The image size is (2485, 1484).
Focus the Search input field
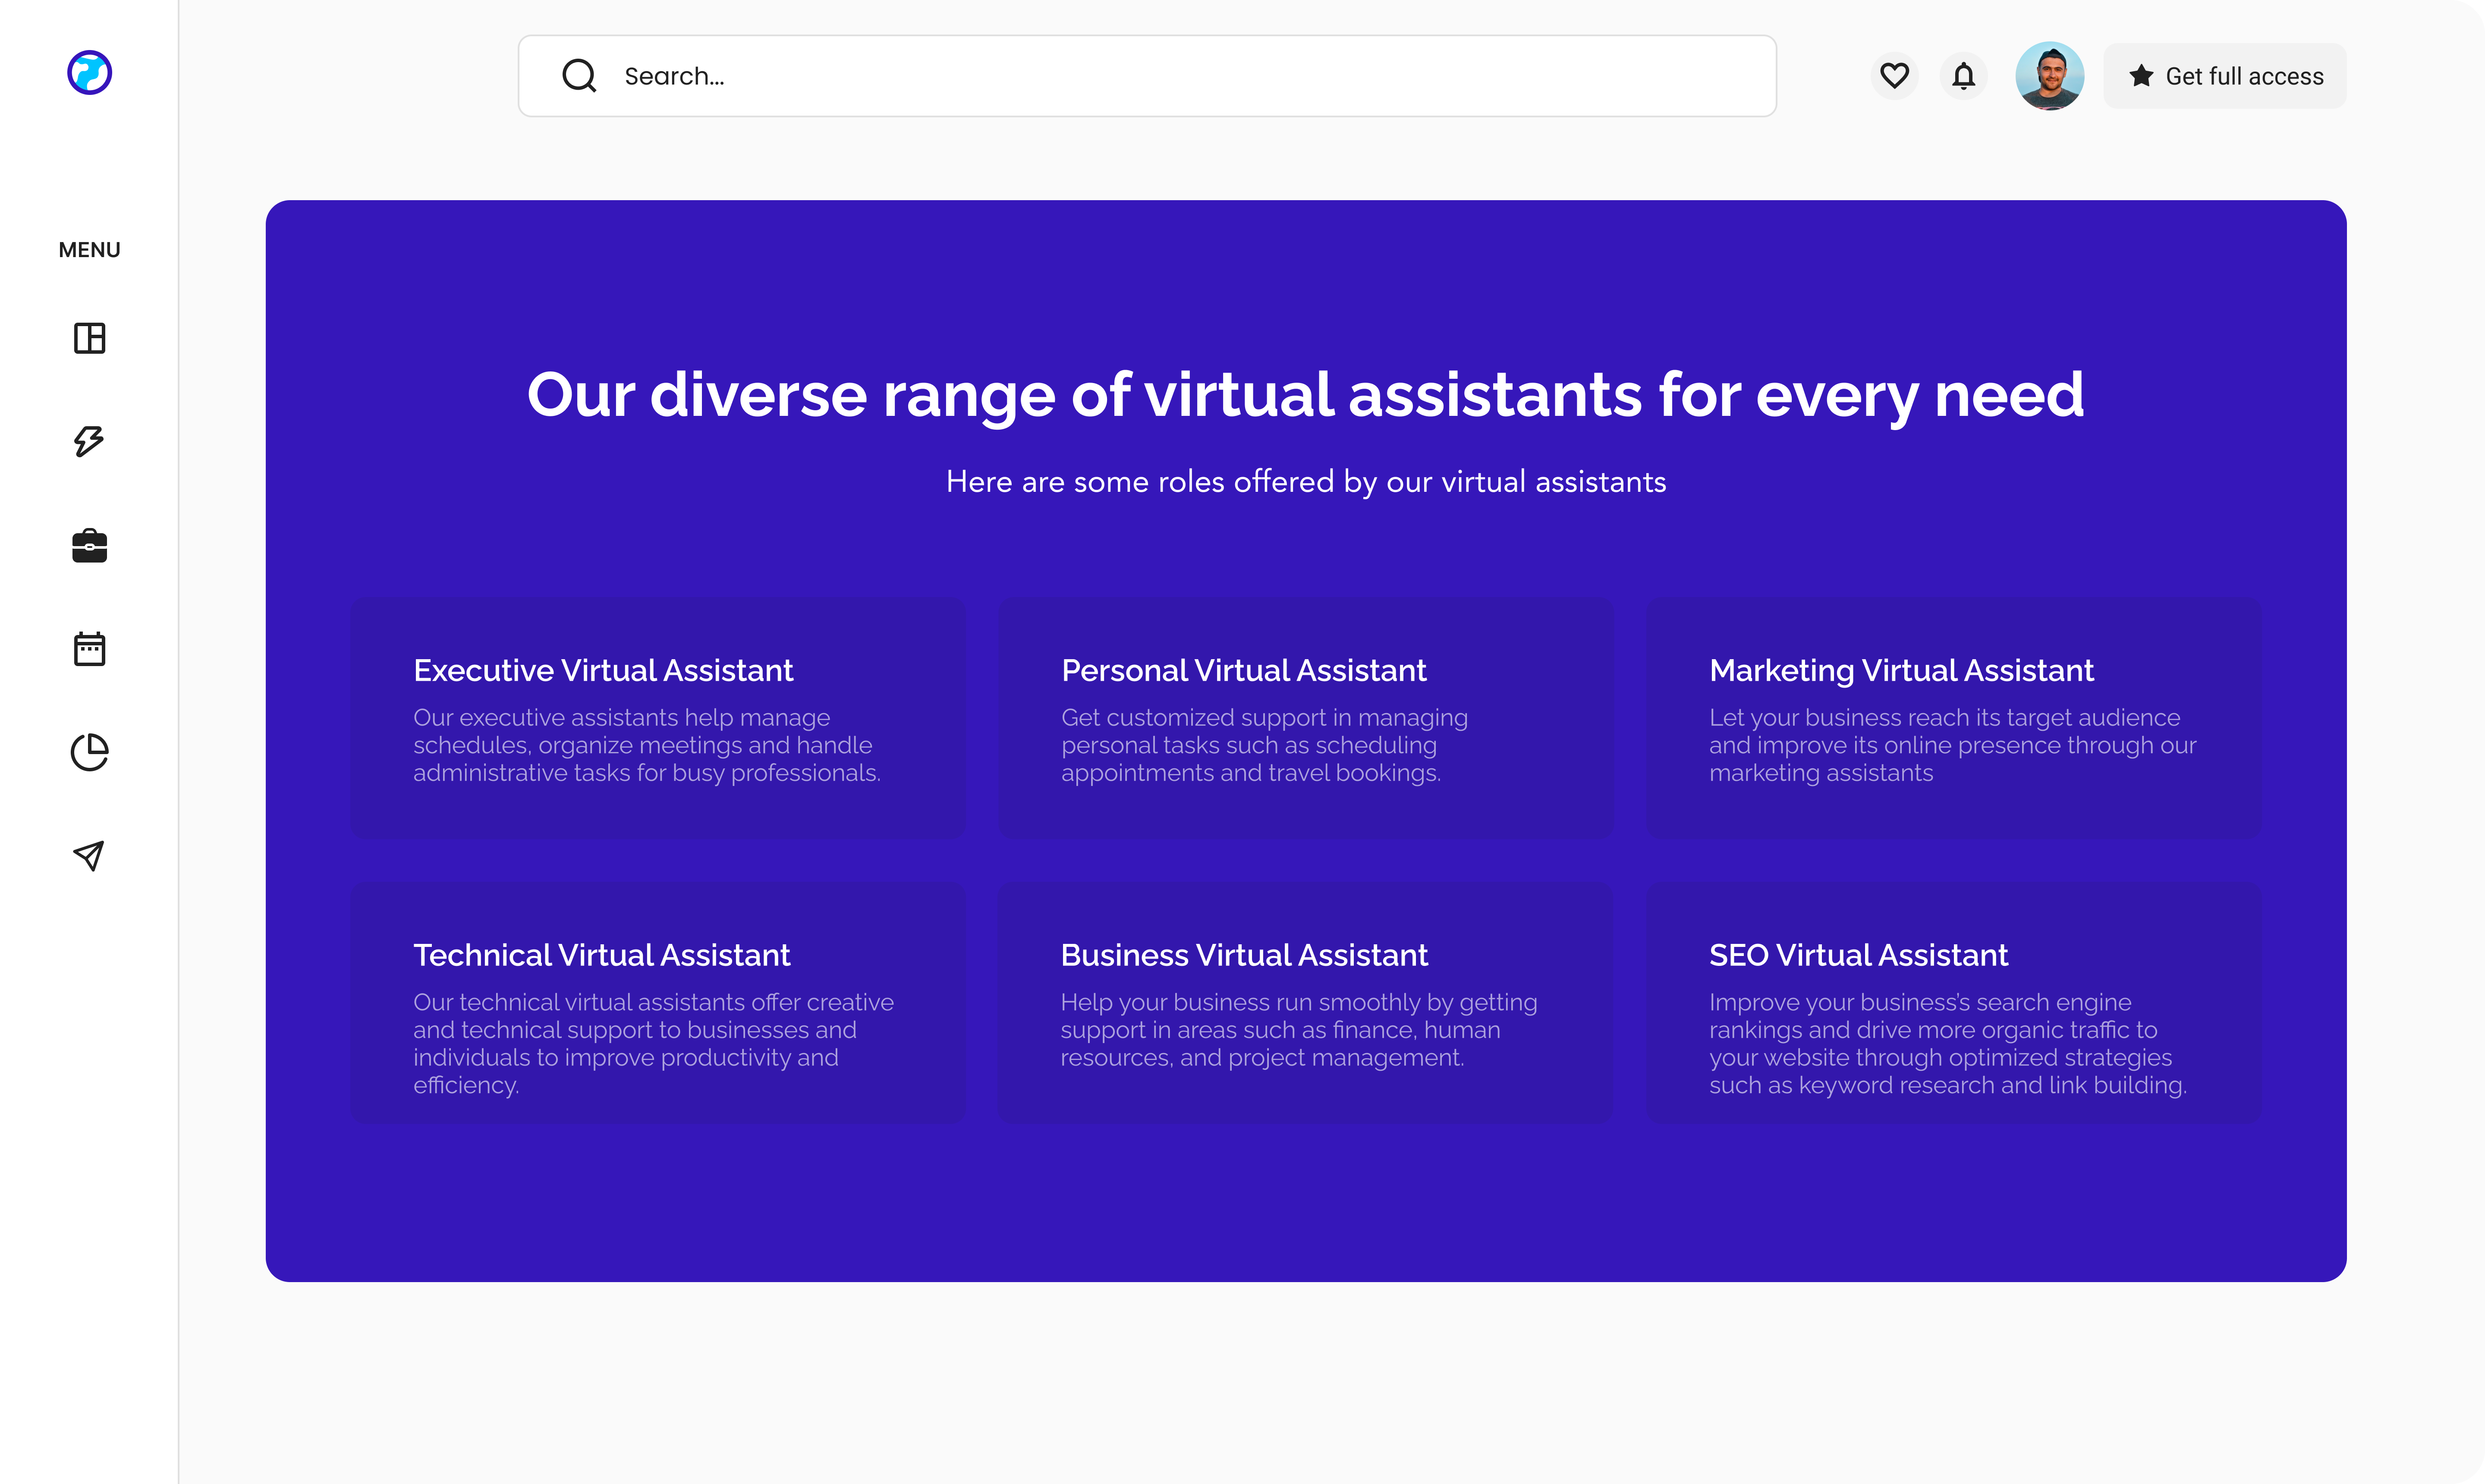pos(1147,76)
